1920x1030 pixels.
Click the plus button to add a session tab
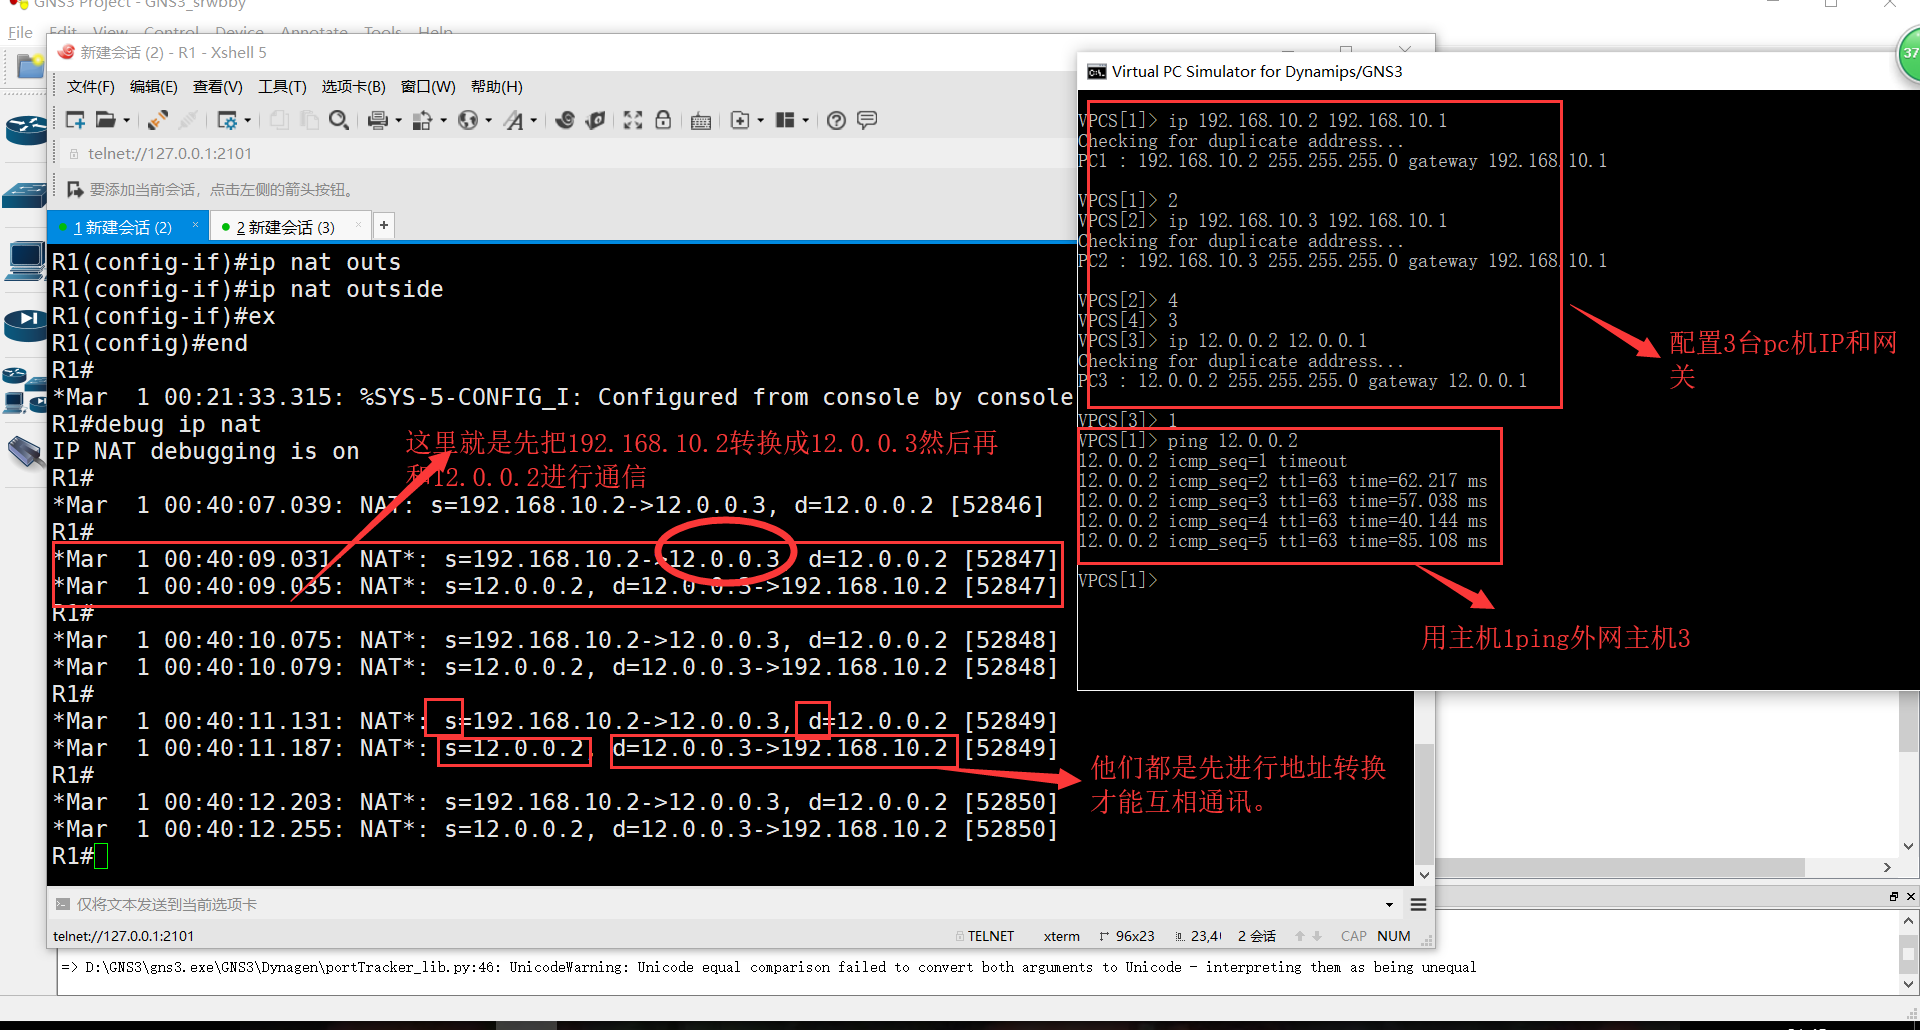point(384,226)
